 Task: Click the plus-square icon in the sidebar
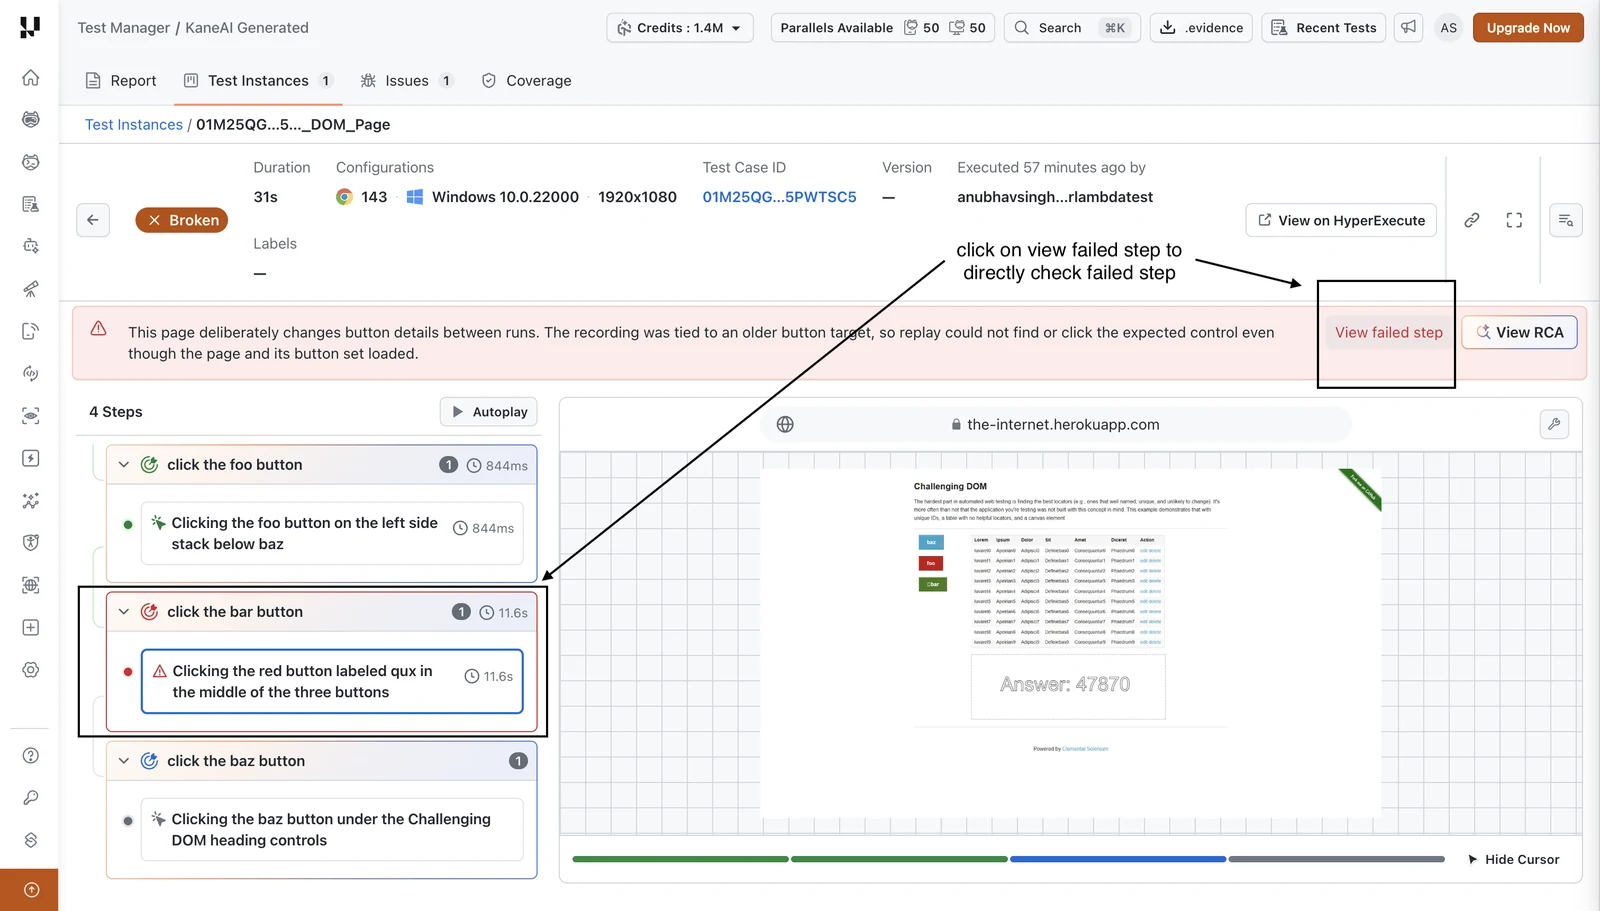coord(31,628)
